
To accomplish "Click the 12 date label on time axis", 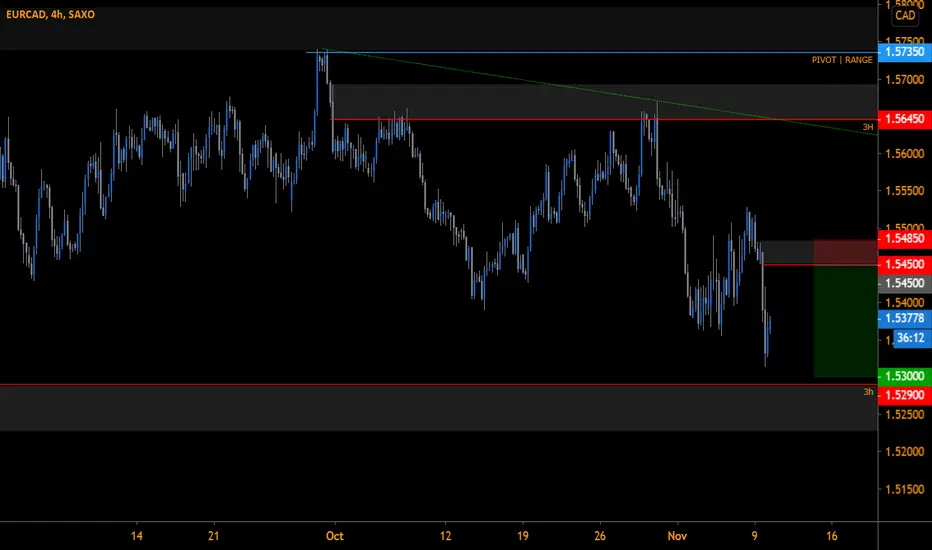I will pos(445,536).
